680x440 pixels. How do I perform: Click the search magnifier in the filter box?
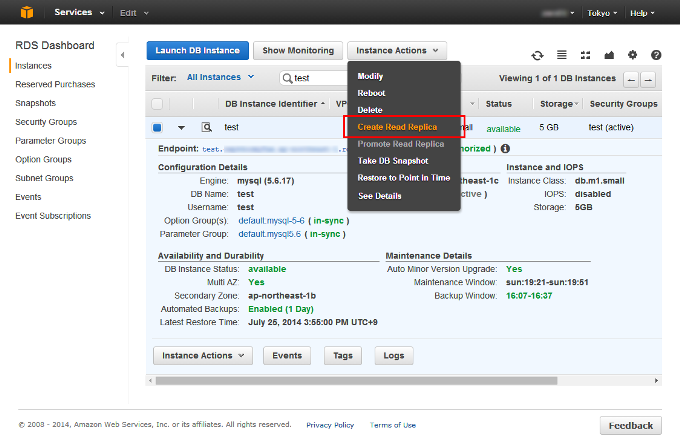[x=287, y=78]
